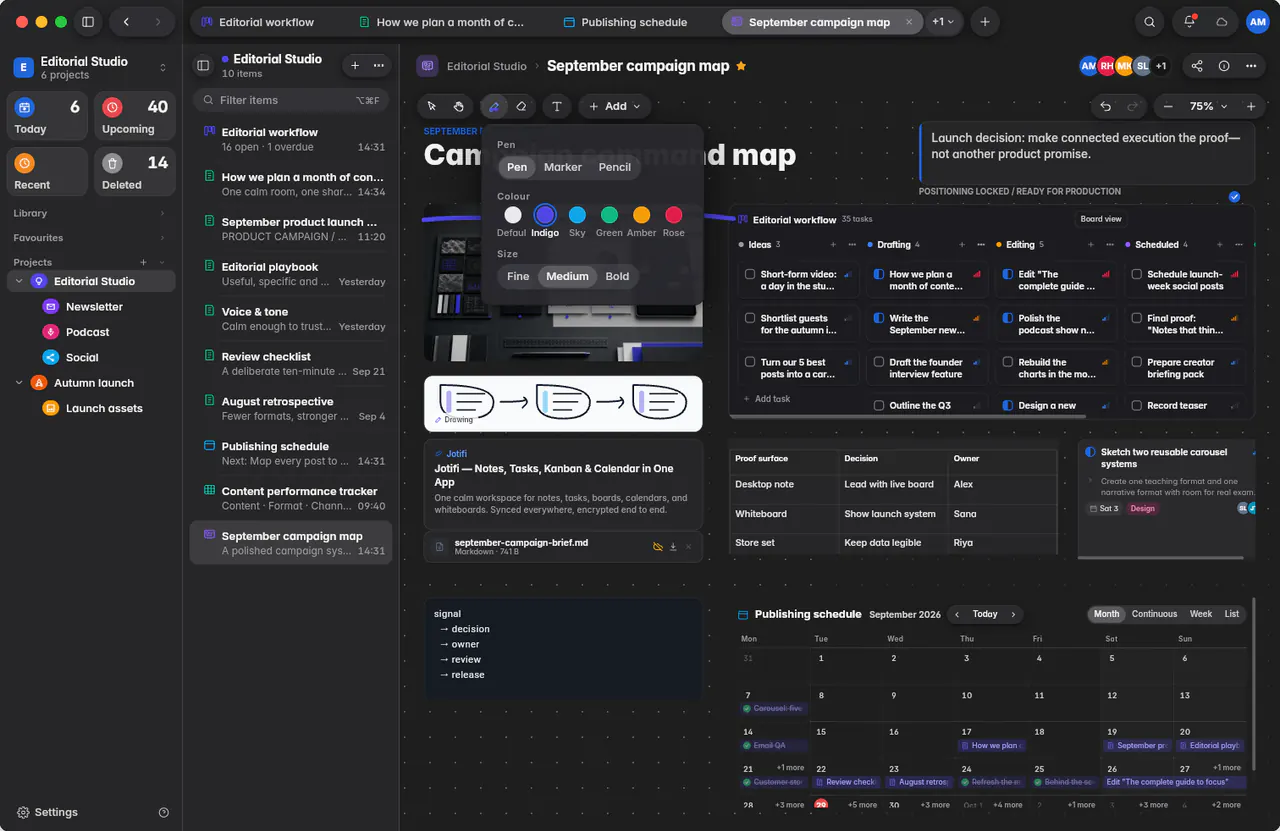Focus the Filter items search field

290,100
